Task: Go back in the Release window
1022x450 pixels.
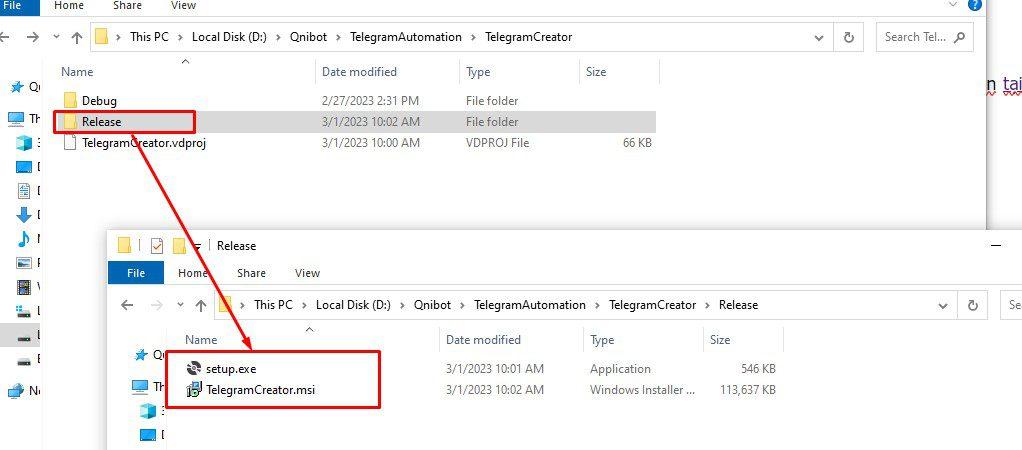Action: point(127,305)
